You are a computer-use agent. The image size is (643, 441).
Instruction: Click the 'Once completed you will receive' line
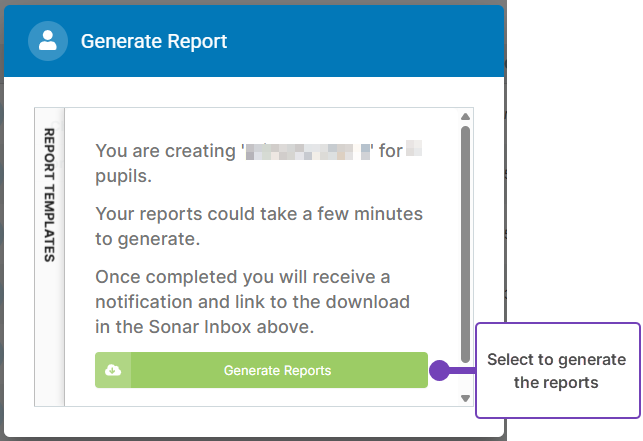243,276
